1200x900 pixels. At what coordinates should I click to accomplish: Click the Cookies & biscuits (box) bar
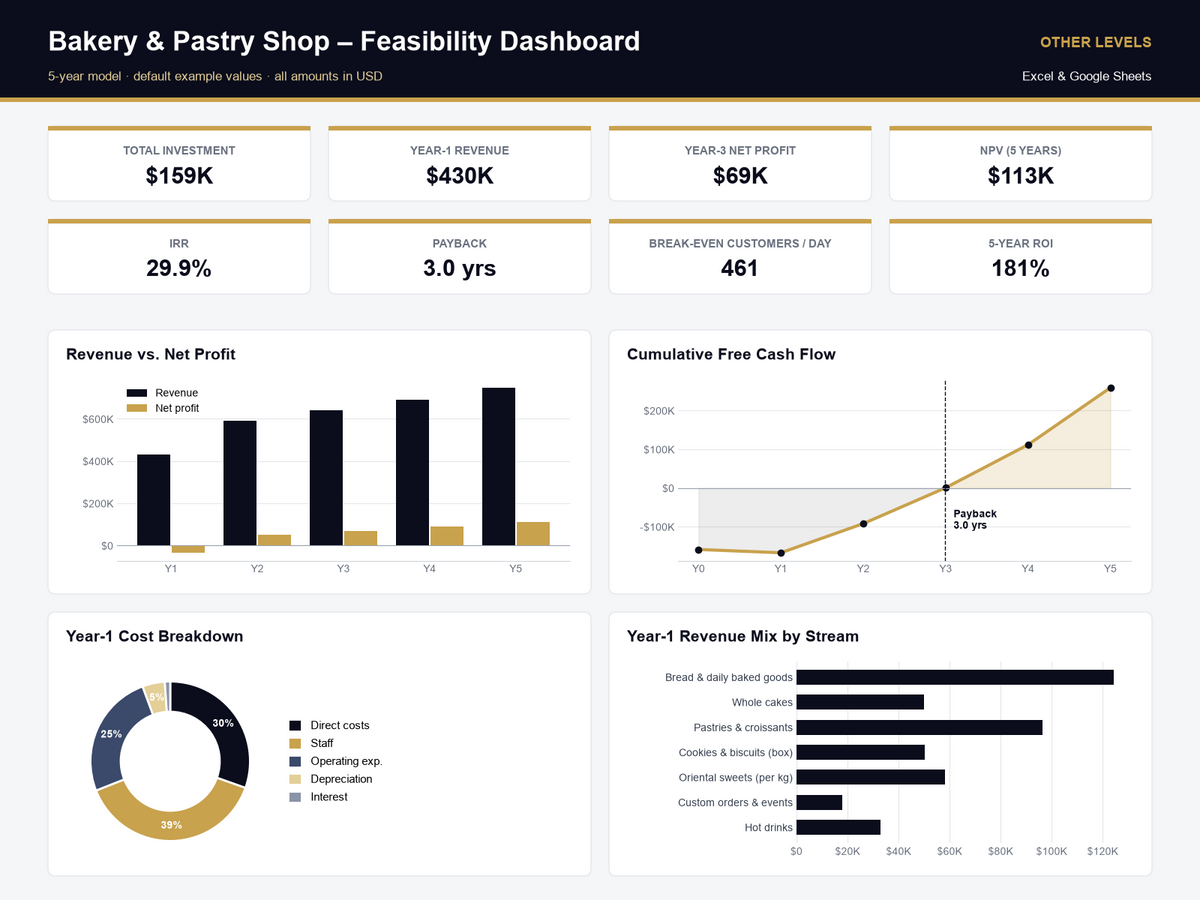pyautogui.click(x=861, y=752)
